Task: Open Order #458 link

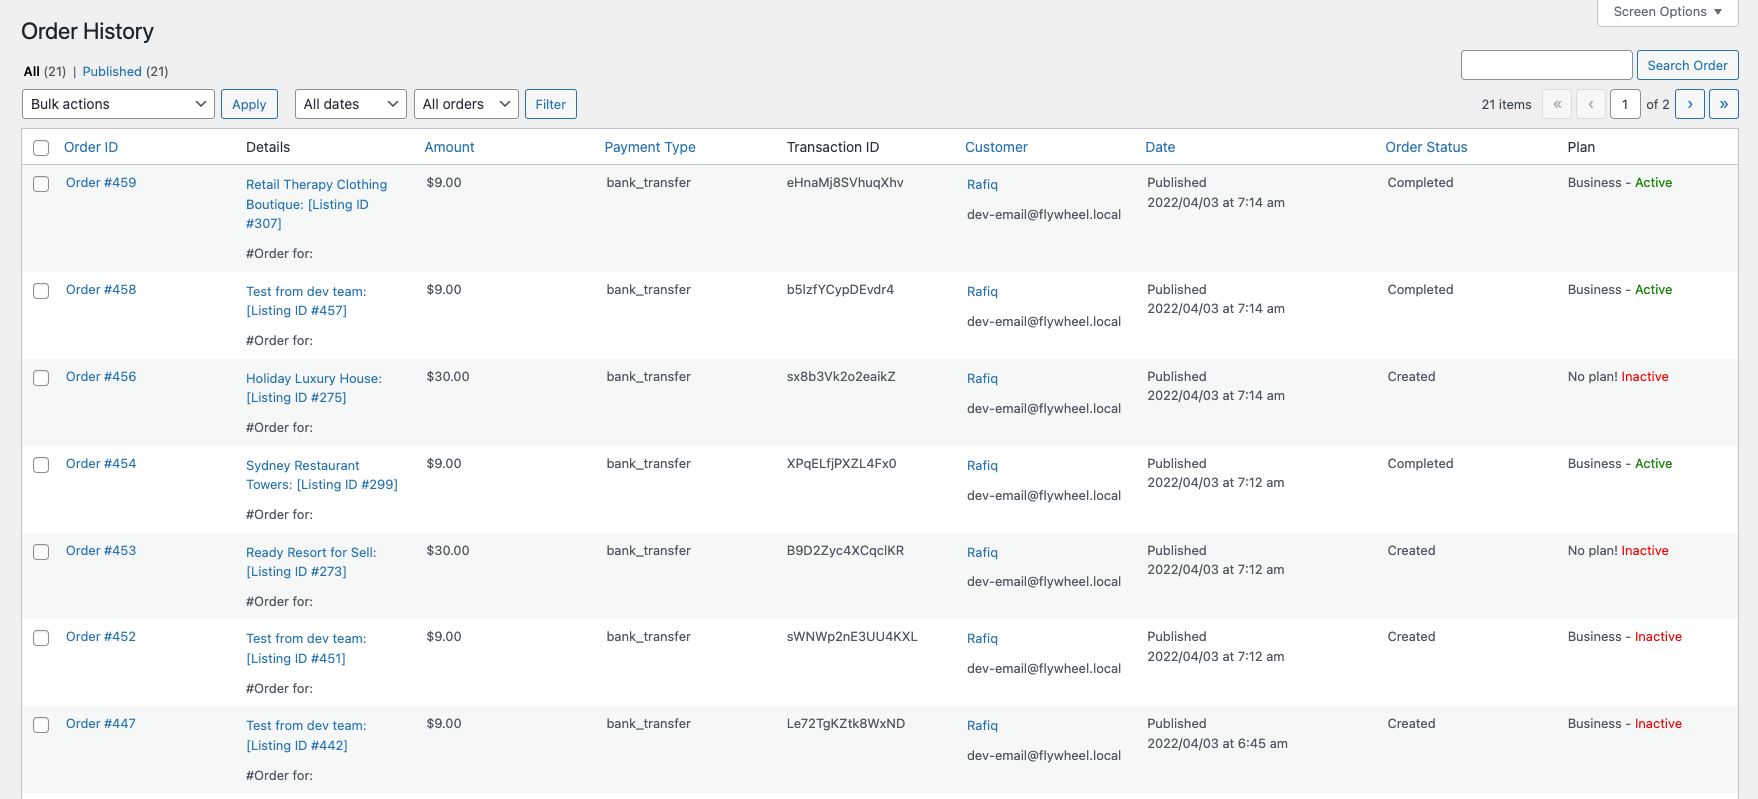Action: click(101, 290)
